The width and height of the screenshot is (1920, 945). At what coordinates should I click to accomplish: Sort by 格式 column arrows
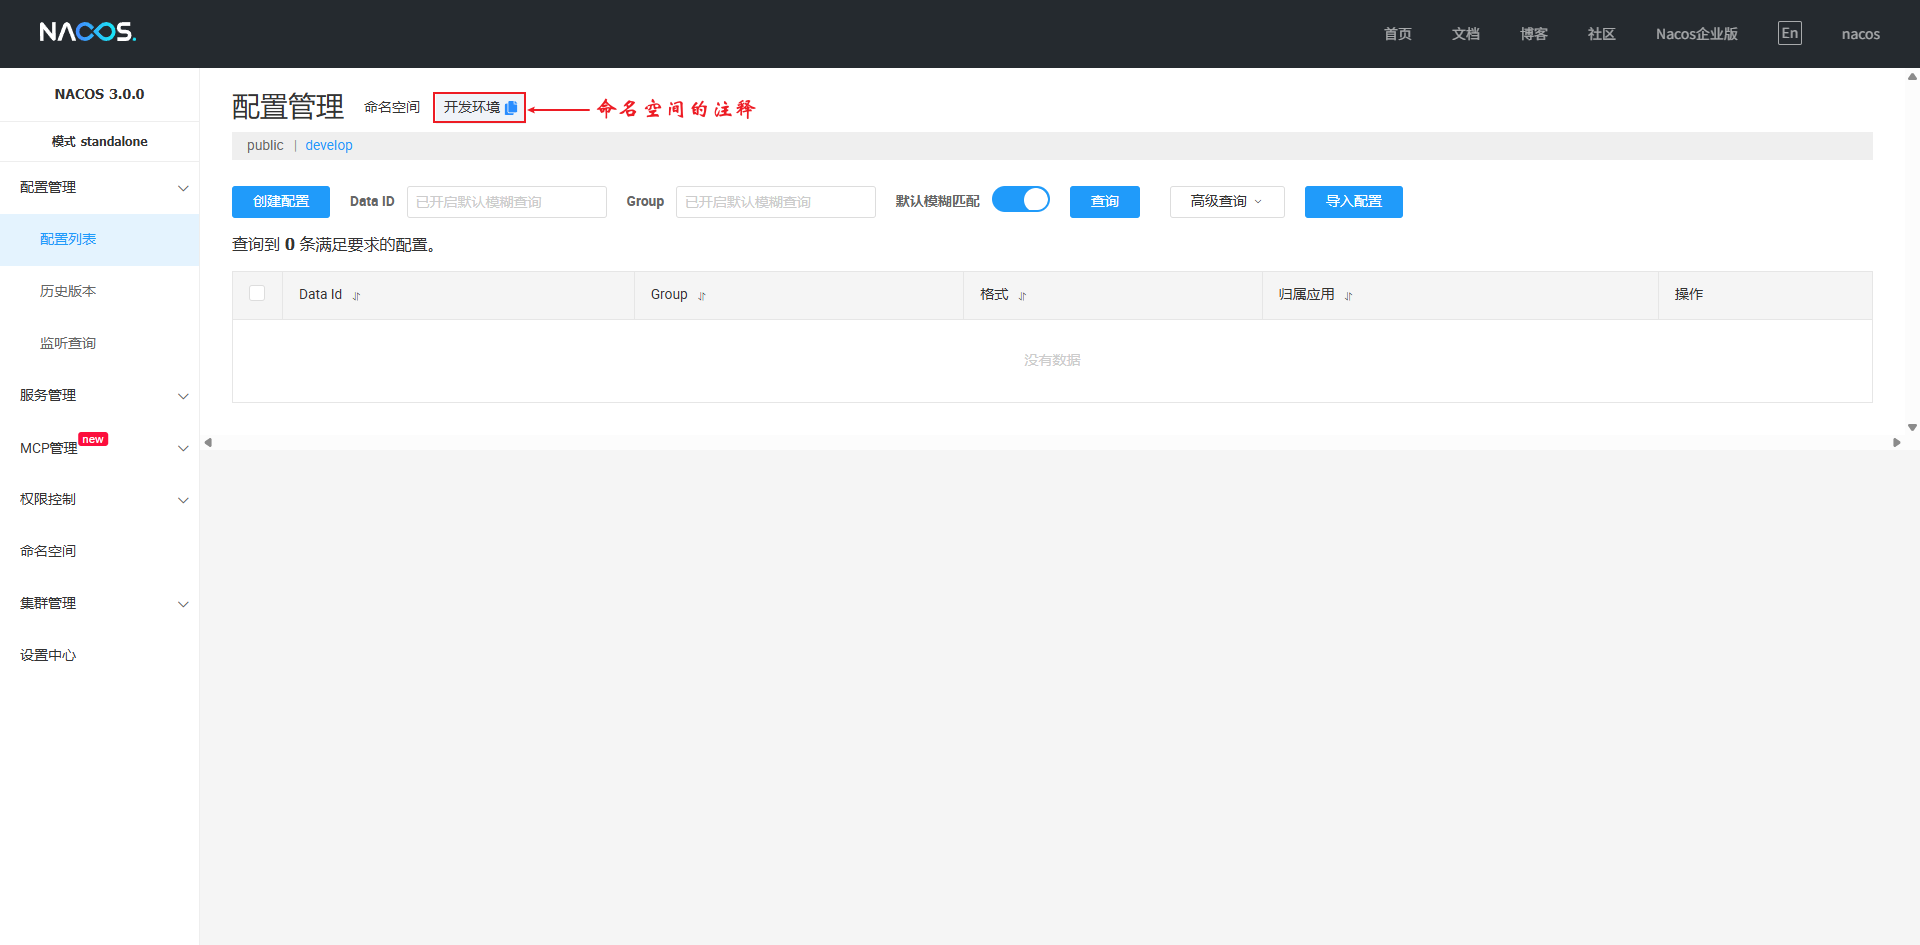coord(1022,296)
